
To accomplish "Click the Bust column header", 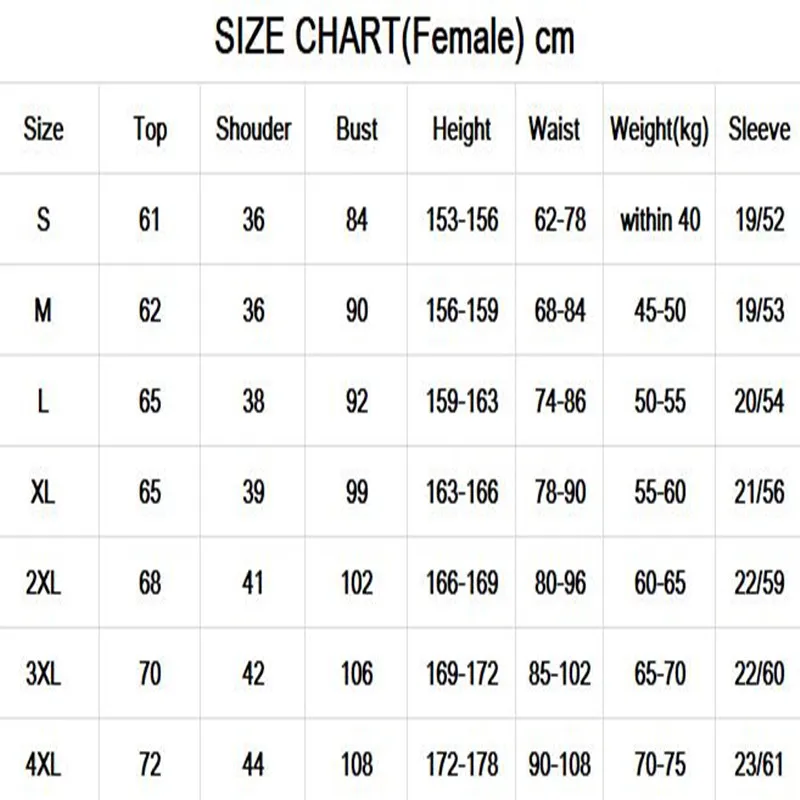I will [x=357, y=129].
